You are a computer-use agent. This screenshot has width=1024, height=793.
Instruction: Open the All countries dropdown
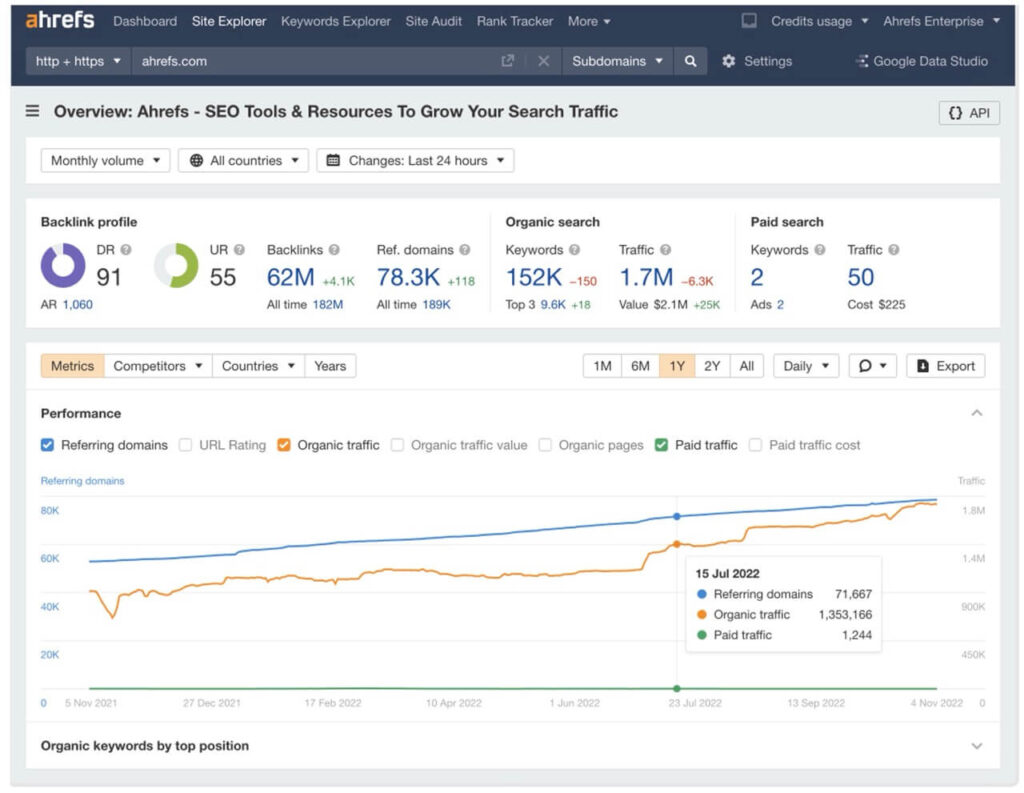244,161
